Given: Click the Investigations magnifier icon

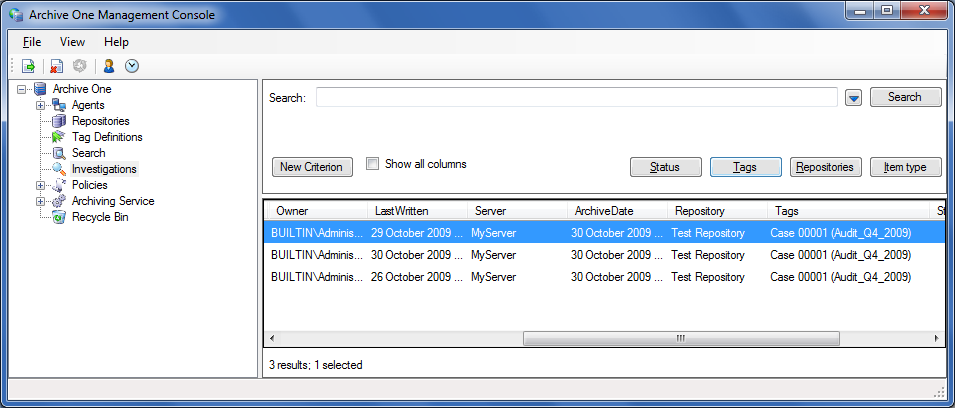Looking at the screenshot, I should click(x=59, y=169).
